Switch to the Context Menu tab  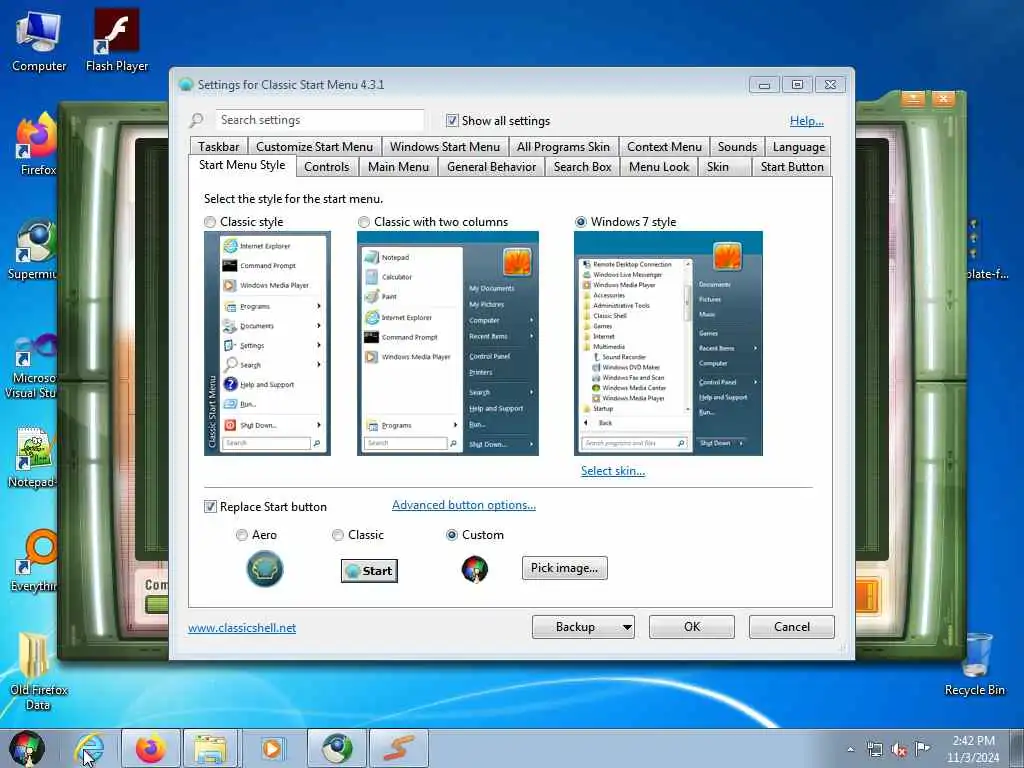[664, 147]
